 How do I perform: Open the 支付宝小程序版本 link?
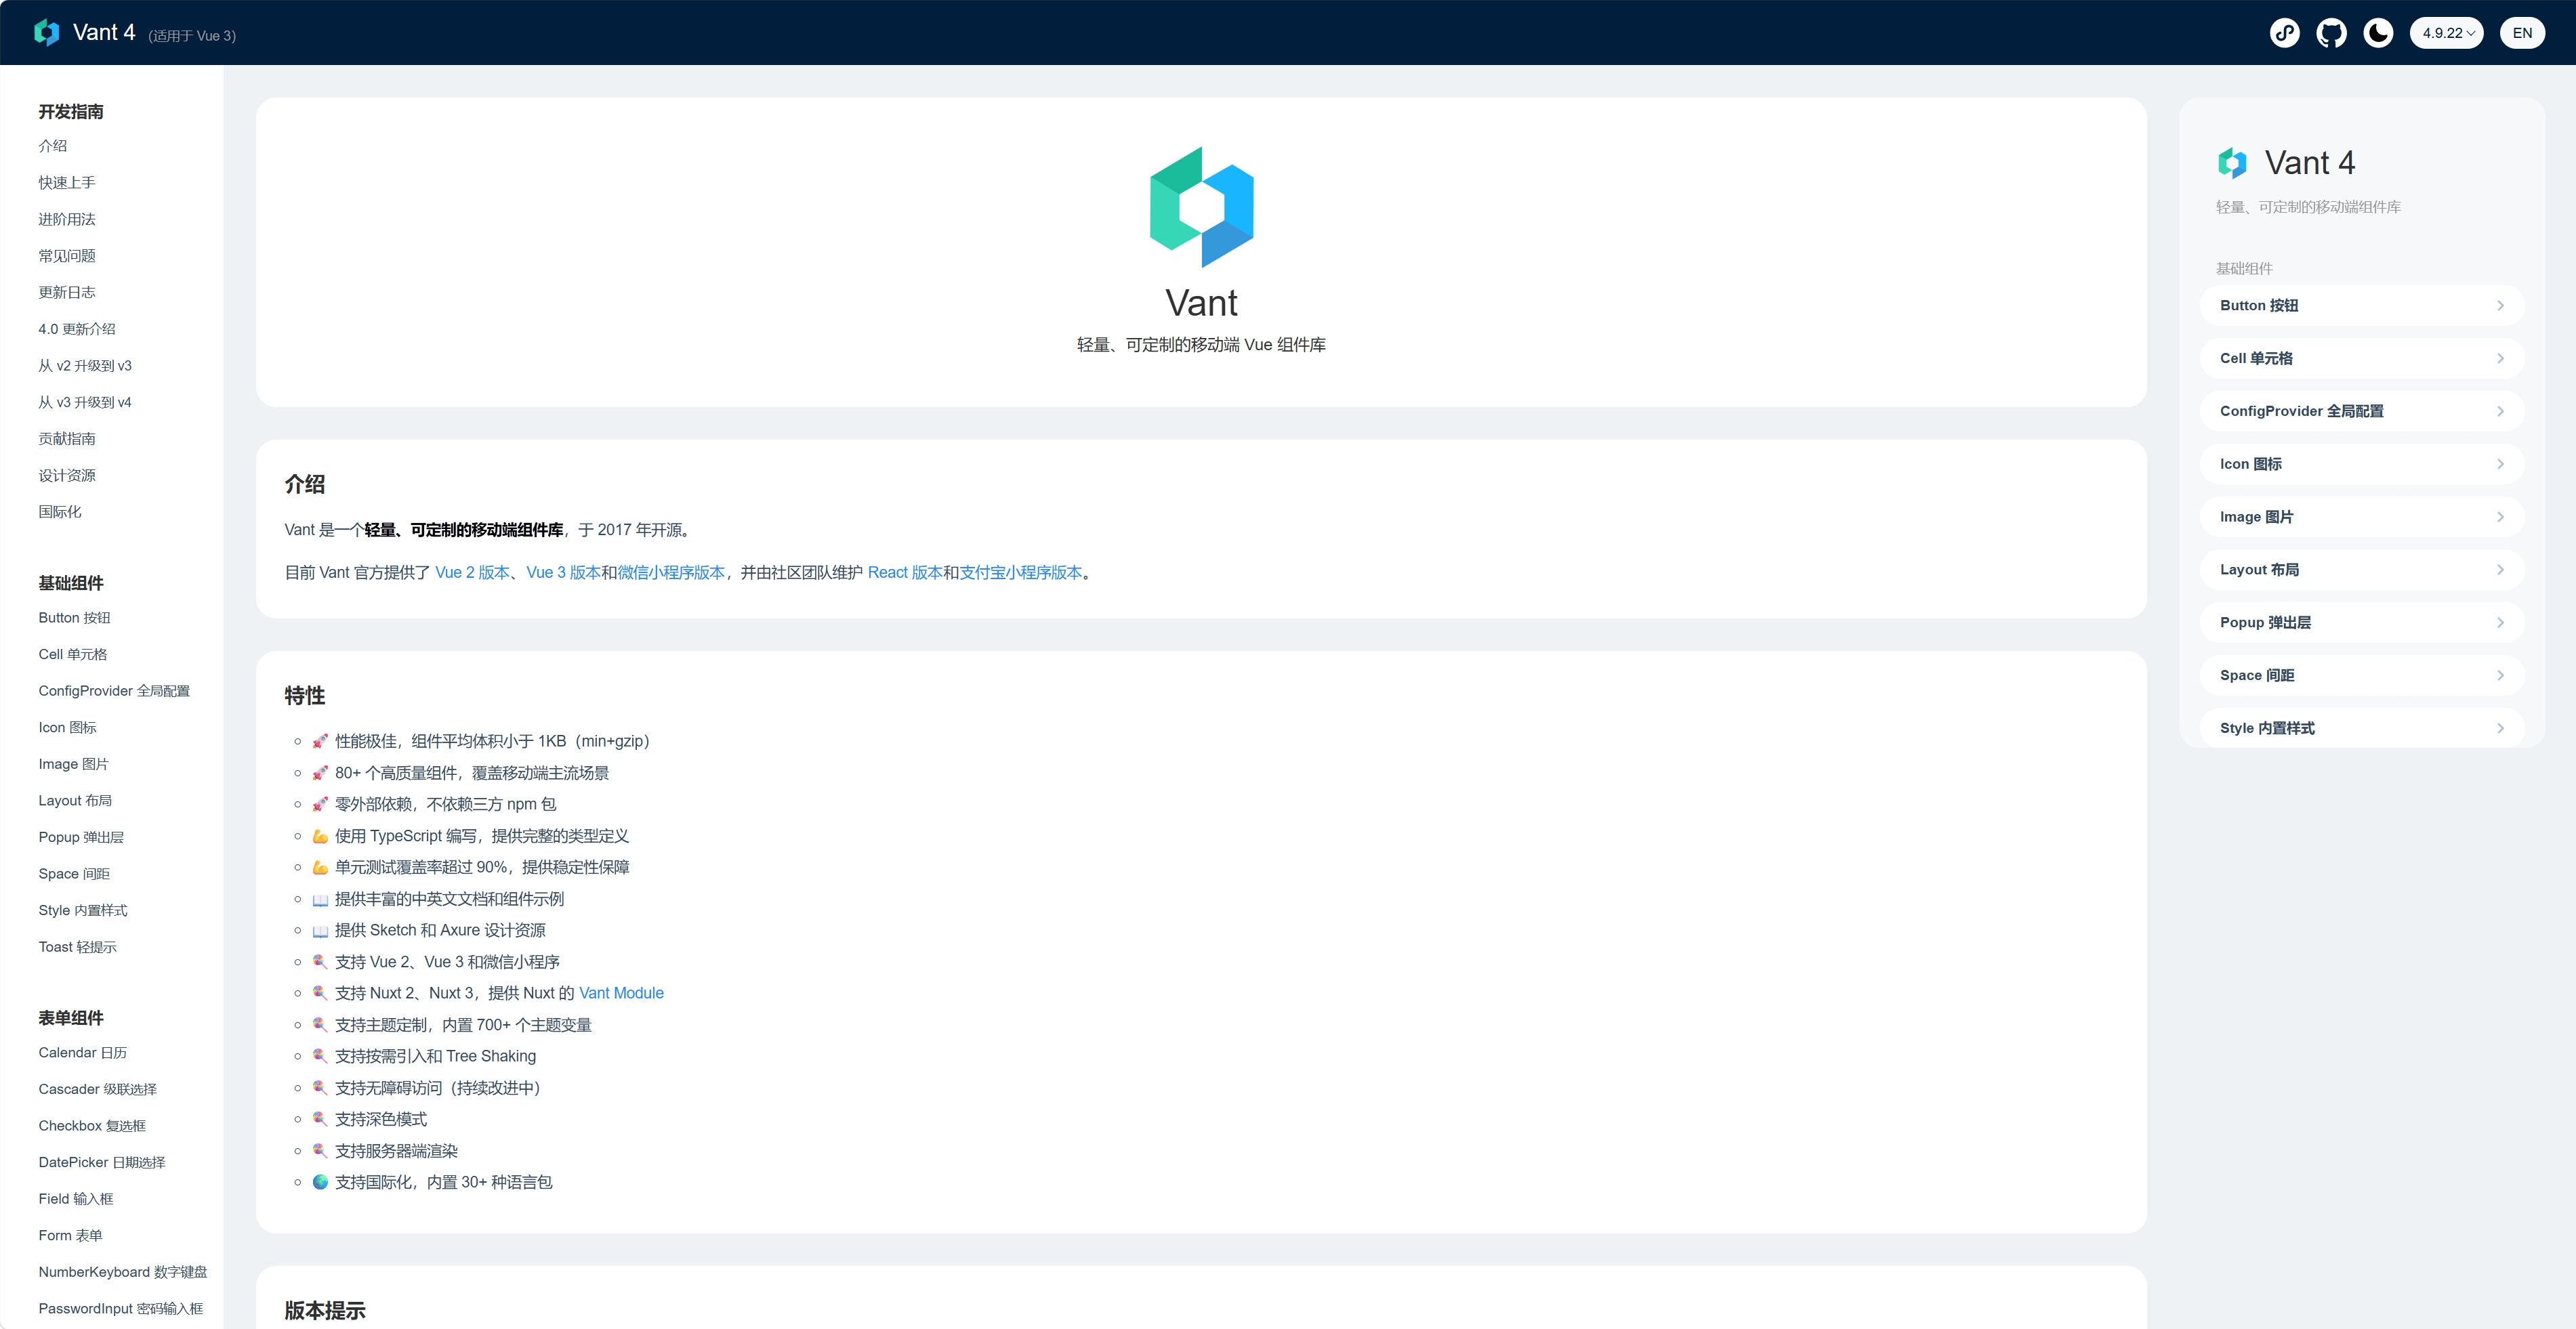1021,573
